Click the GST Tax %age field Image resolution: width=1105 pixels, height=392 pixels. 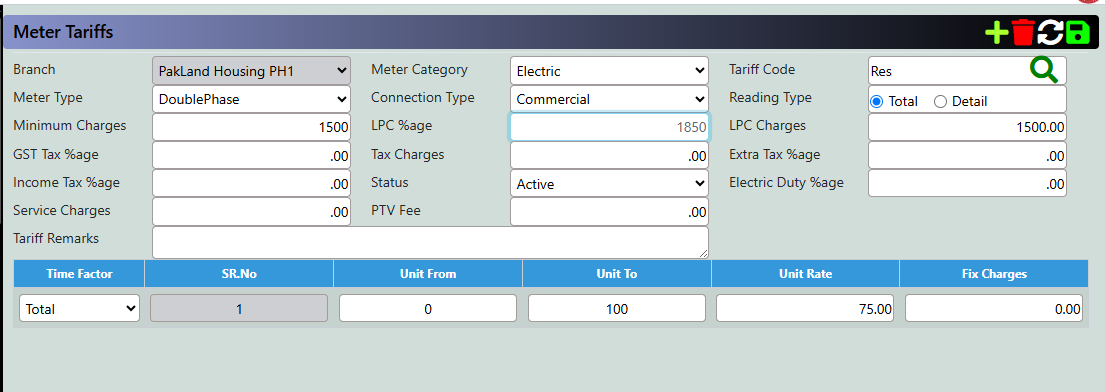pyautogui.click(x=252, y=156)
